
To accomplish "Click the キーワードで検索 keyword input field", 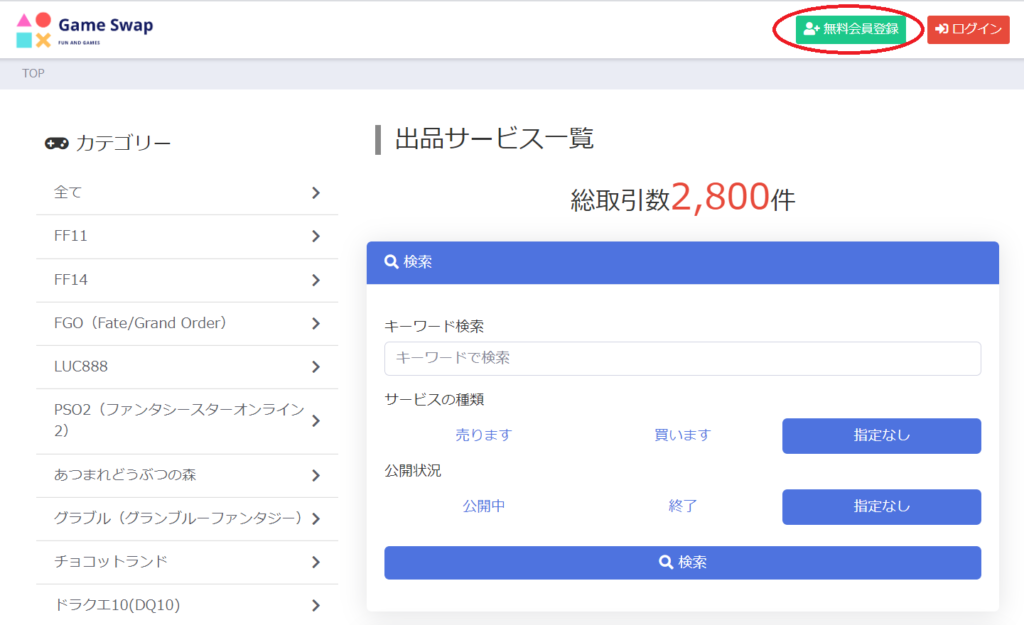I will [x=682, y=358].
